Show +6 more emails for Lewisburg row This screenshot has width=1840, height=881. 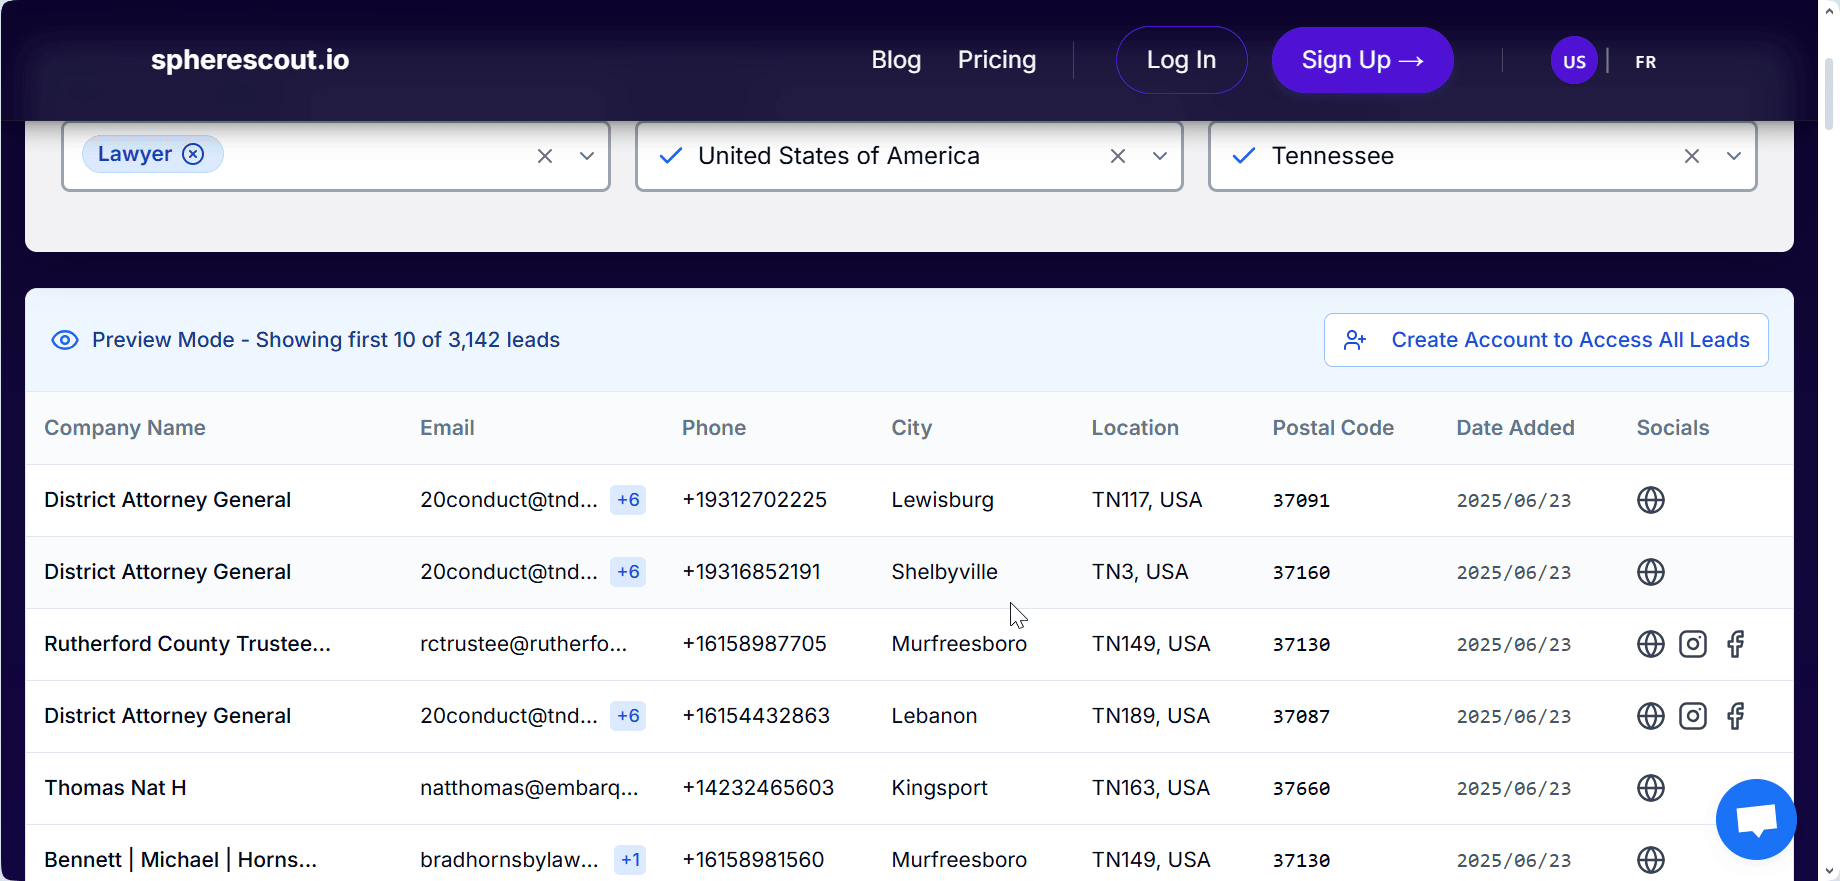click(x=628, y=500)
